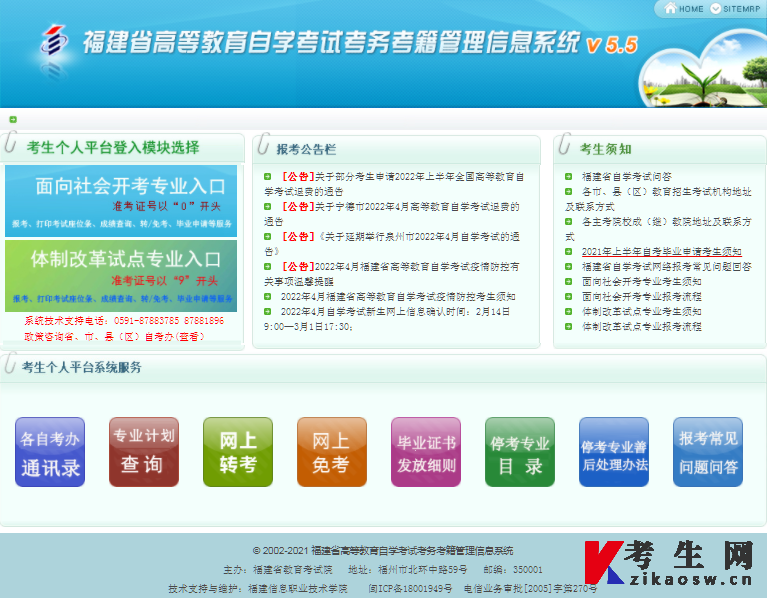Viewport: 767px width, 598px height.
Task: Click the 闽ICP备18001949号 footer text
Action: coord(410,588)
